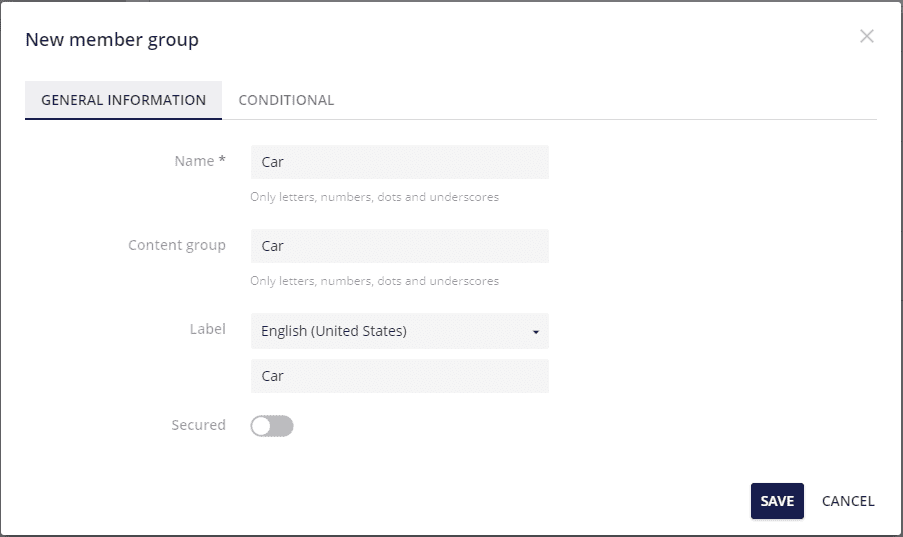Focus the Content group input field
Image resolution: width=903 pixels, height=537 pixels.
[400, 246]
